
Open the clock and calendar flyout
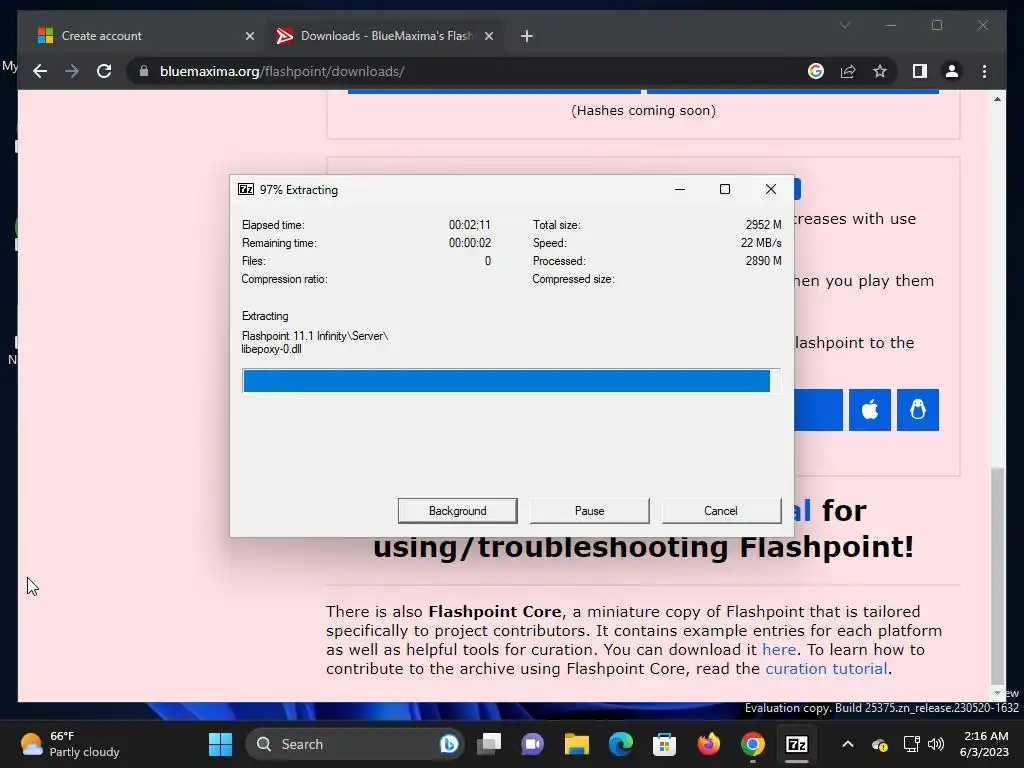pyautogui.click(x=986, y=744)
